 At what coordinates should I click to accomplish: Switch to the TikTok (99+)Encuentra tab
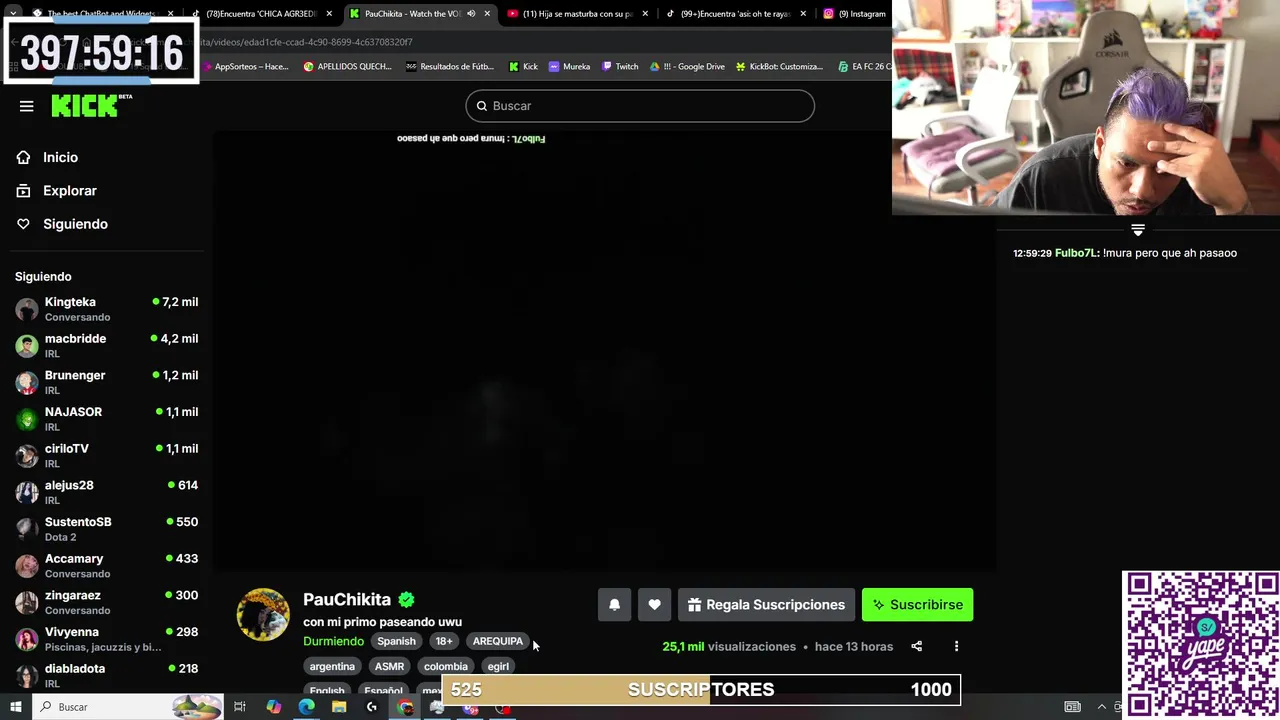[736, 14]
